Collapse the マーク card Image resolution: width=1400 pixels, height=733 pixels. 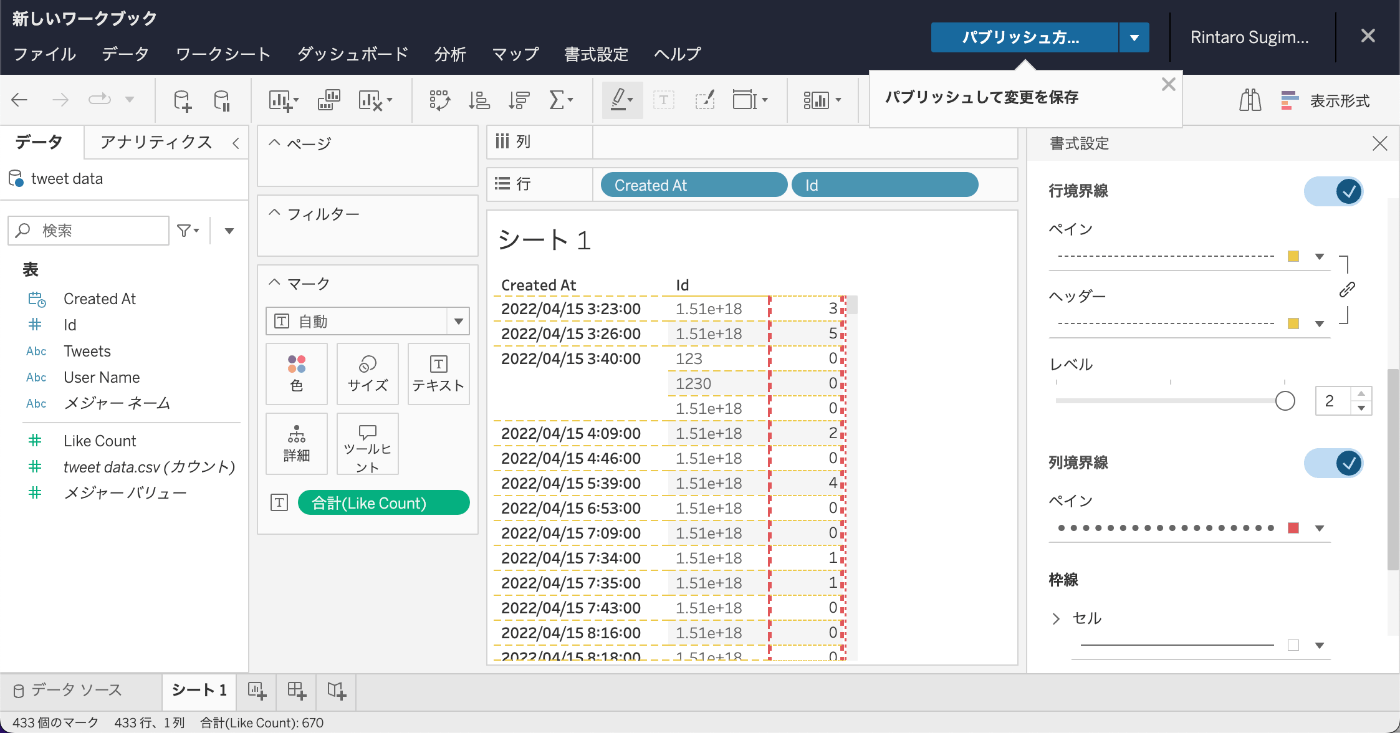click(275, 284)
